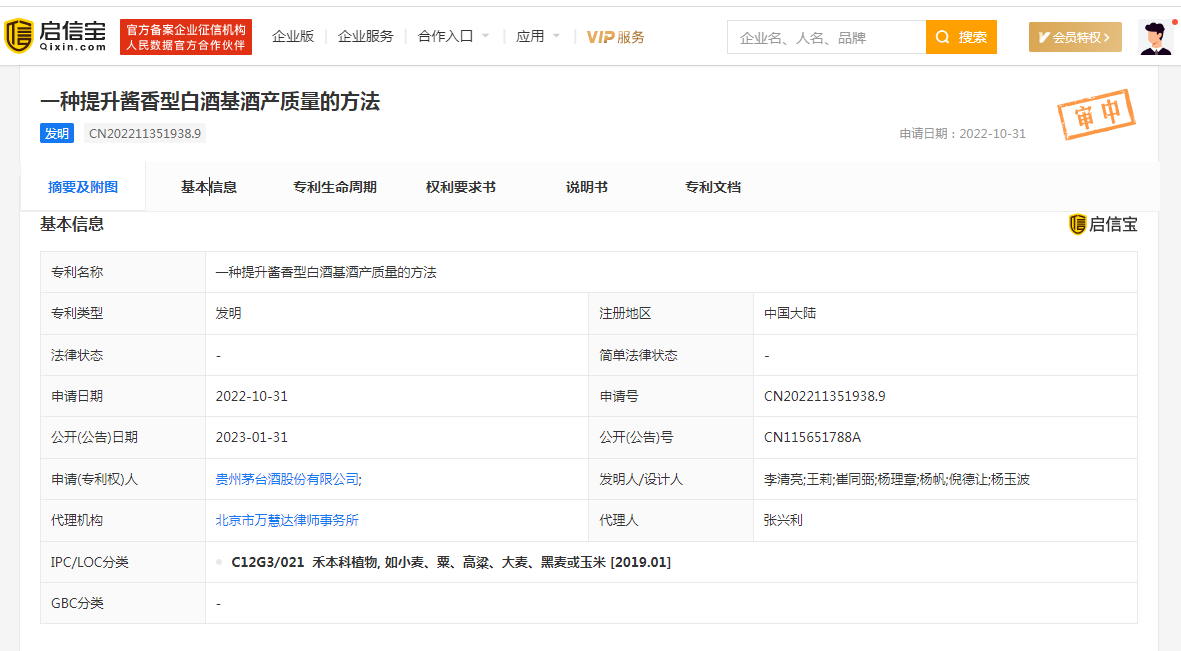Image resolution: width=1181 pixels, height=651 pixels.
Task: Focus the company name search field
Action: click(x=826, y=37)
